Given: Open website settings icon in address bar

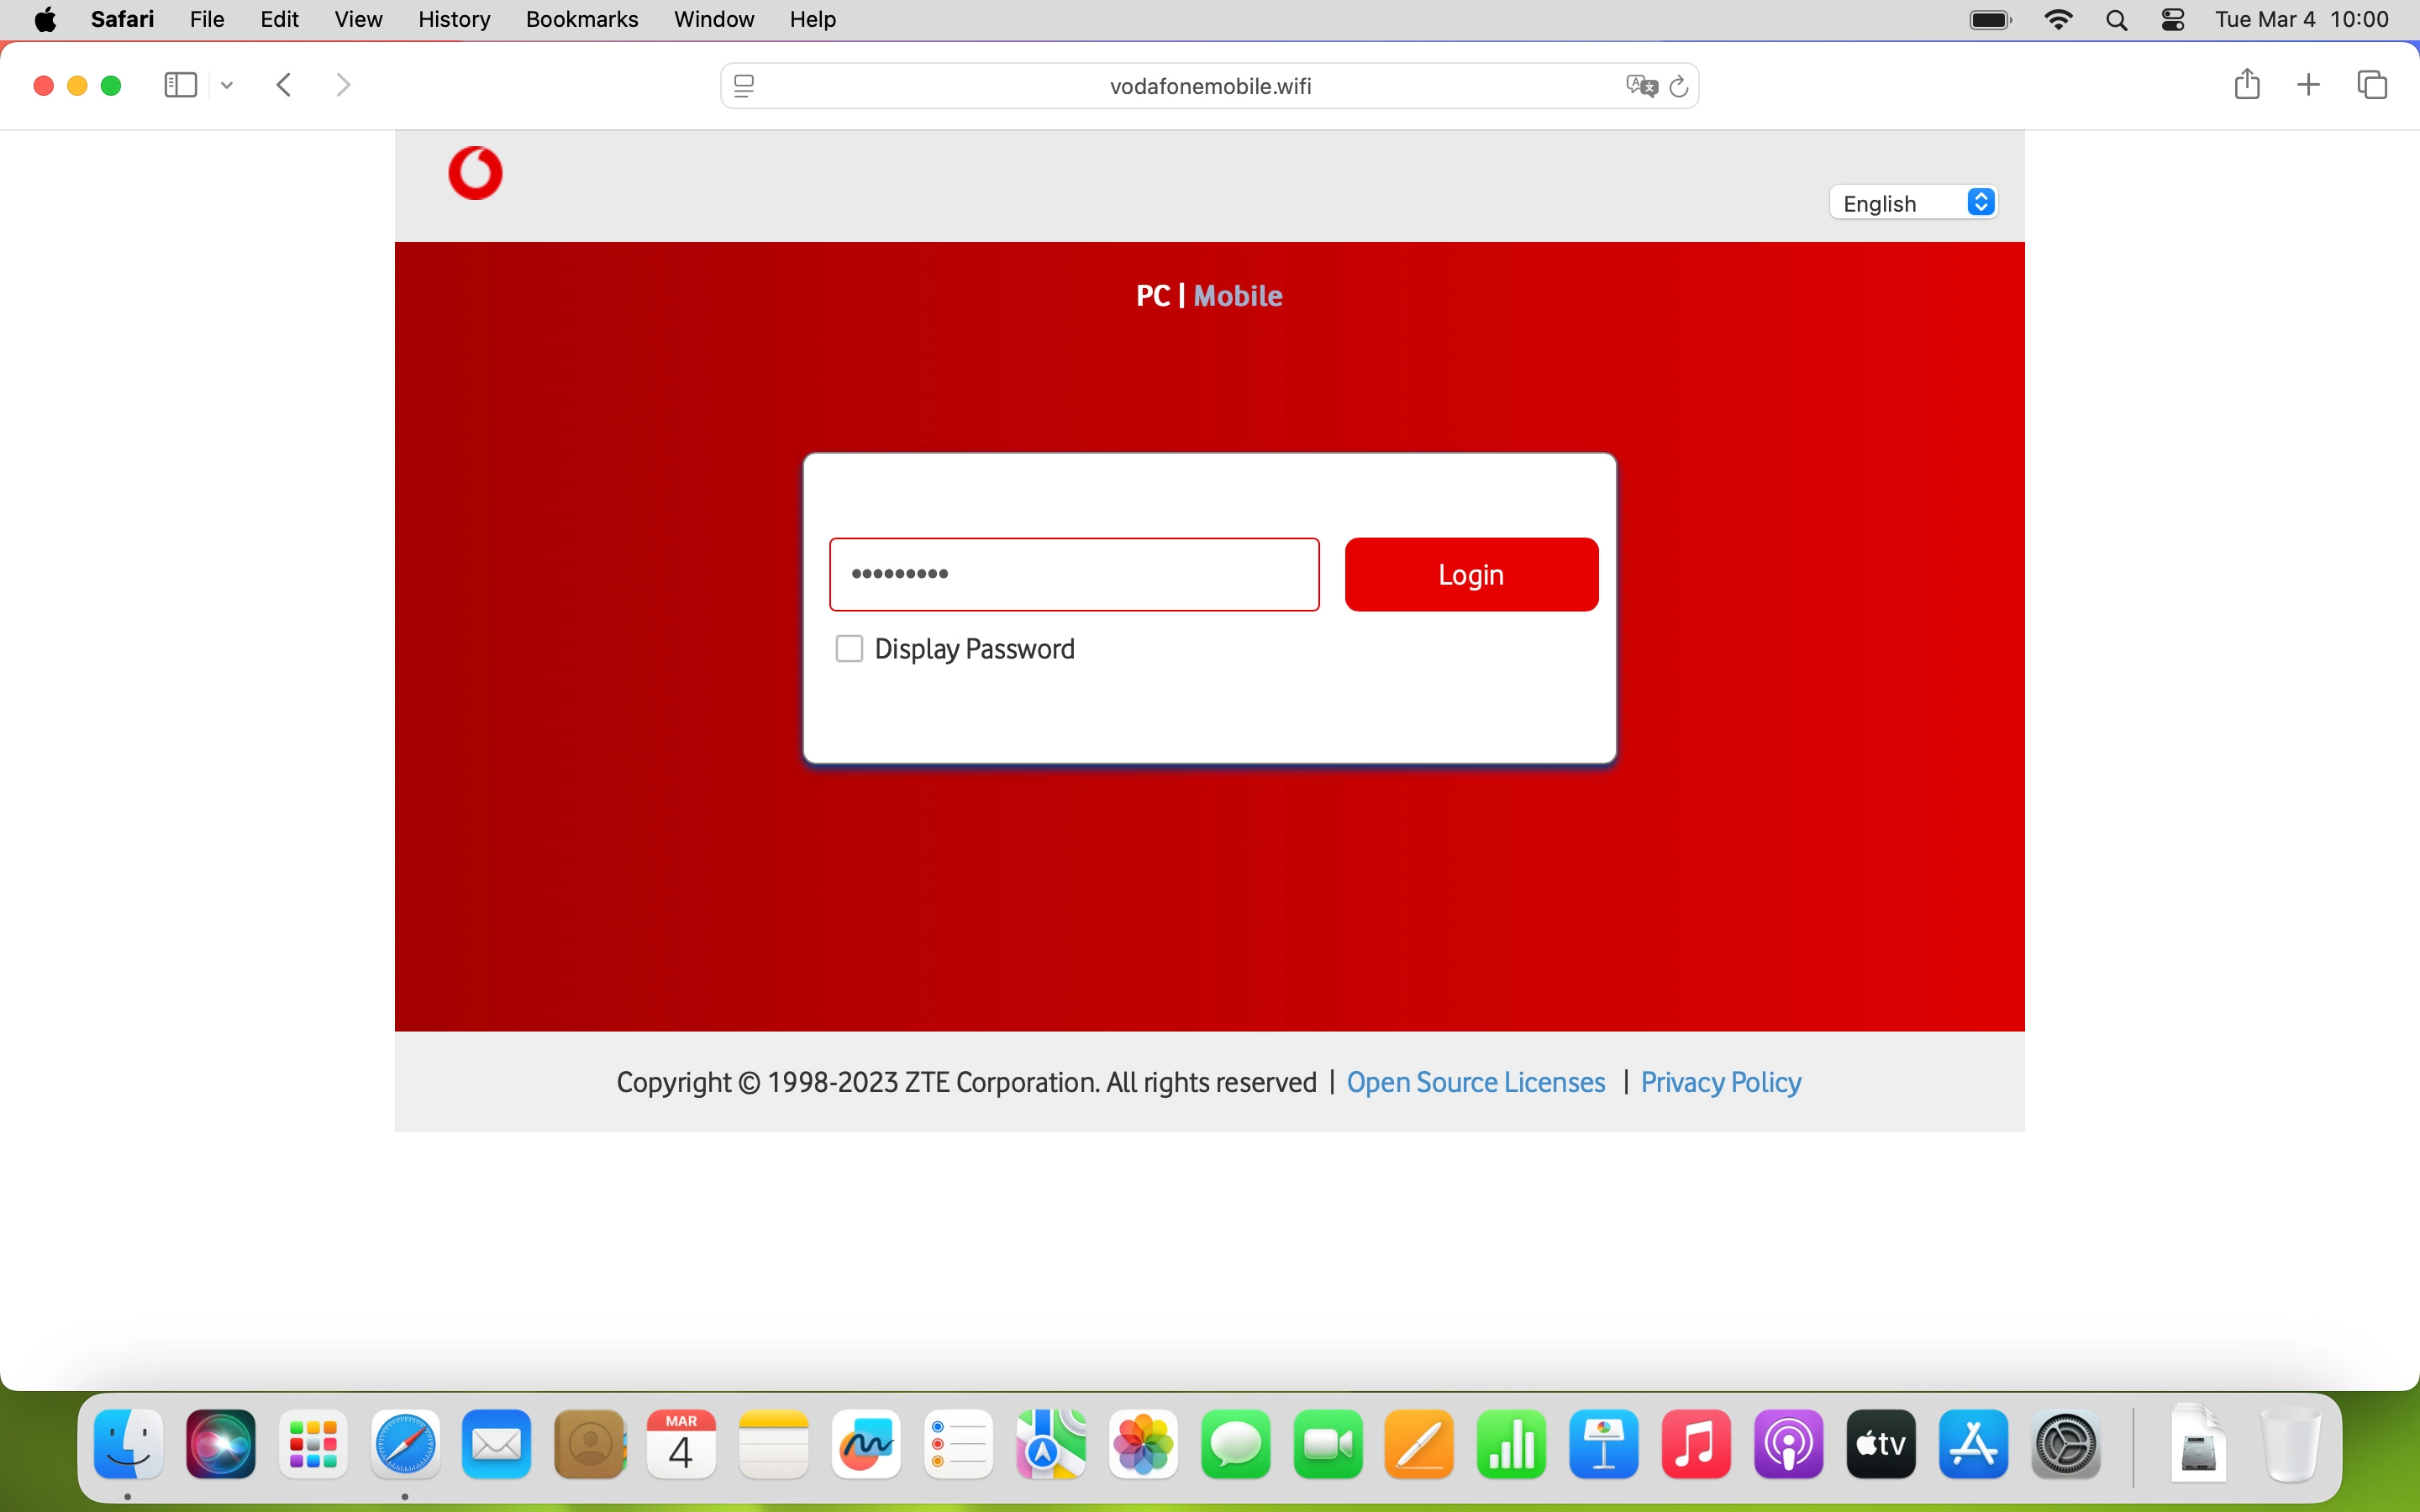Looking at the screenshot, I should 744,86.
